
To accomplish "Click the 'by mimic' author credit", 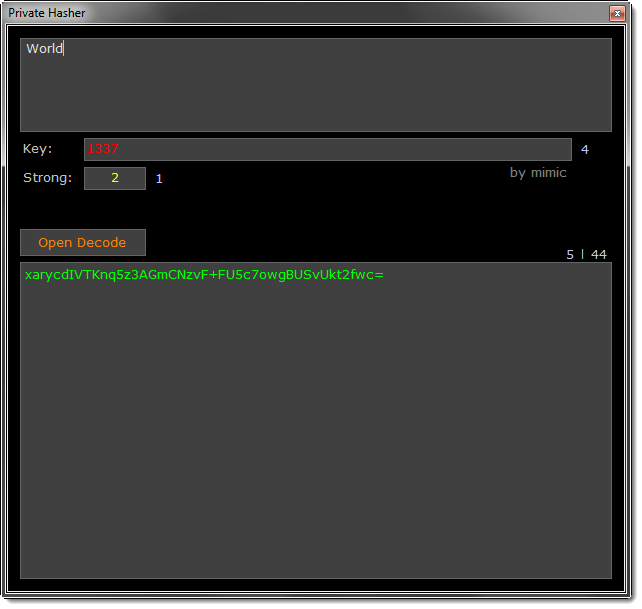I will [538, 172].
